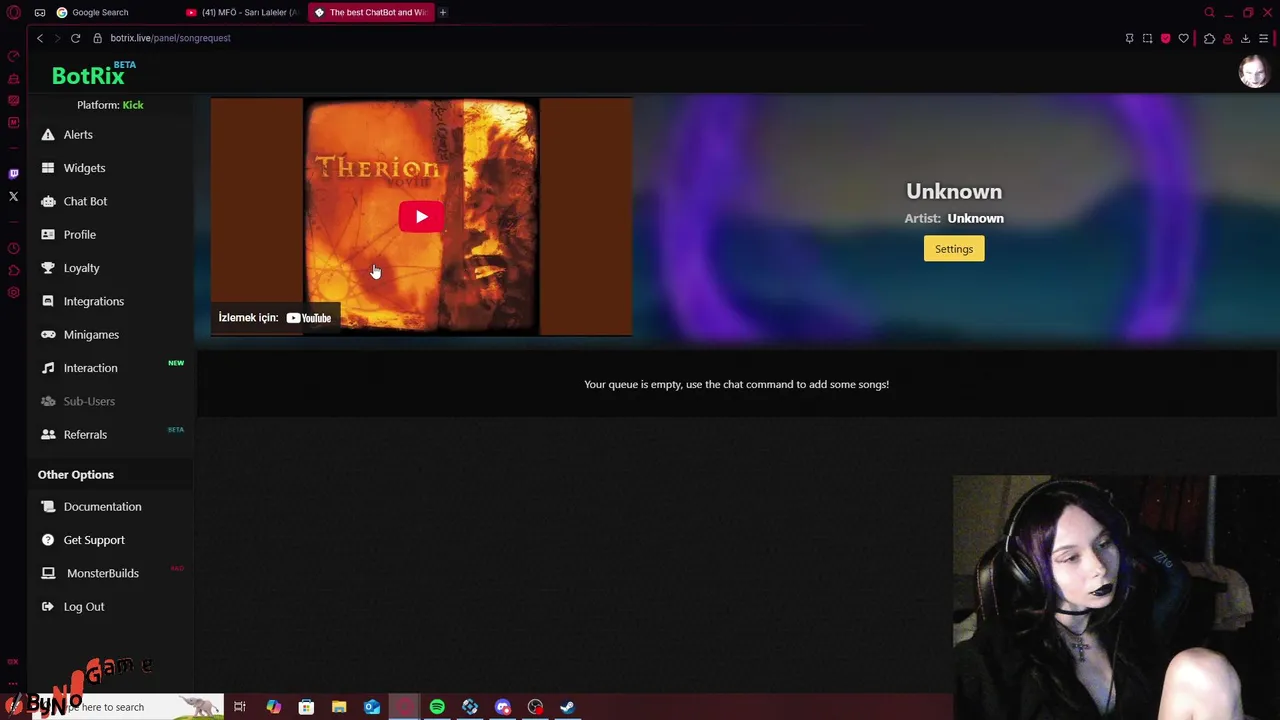
Task: Open the user avatar in top right
Action: (1254, 72)
